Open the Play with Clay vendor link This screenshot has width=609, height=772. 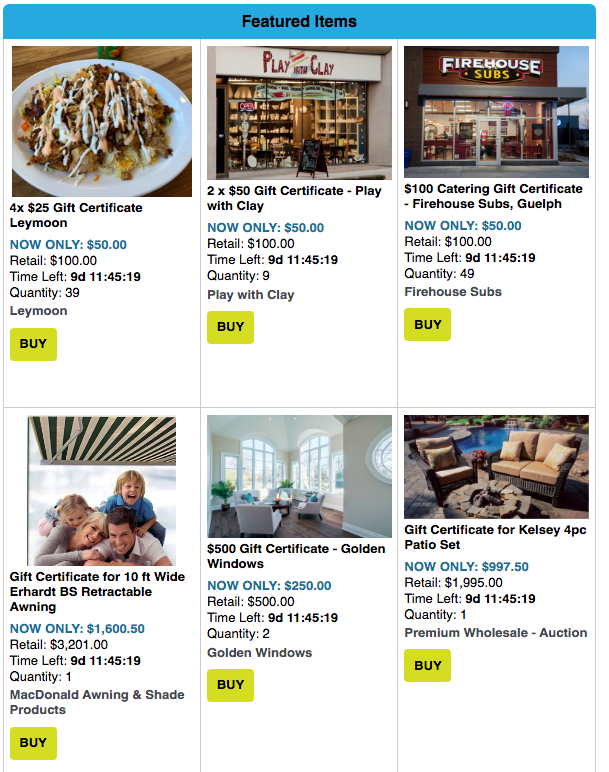(x=251, y=295)
